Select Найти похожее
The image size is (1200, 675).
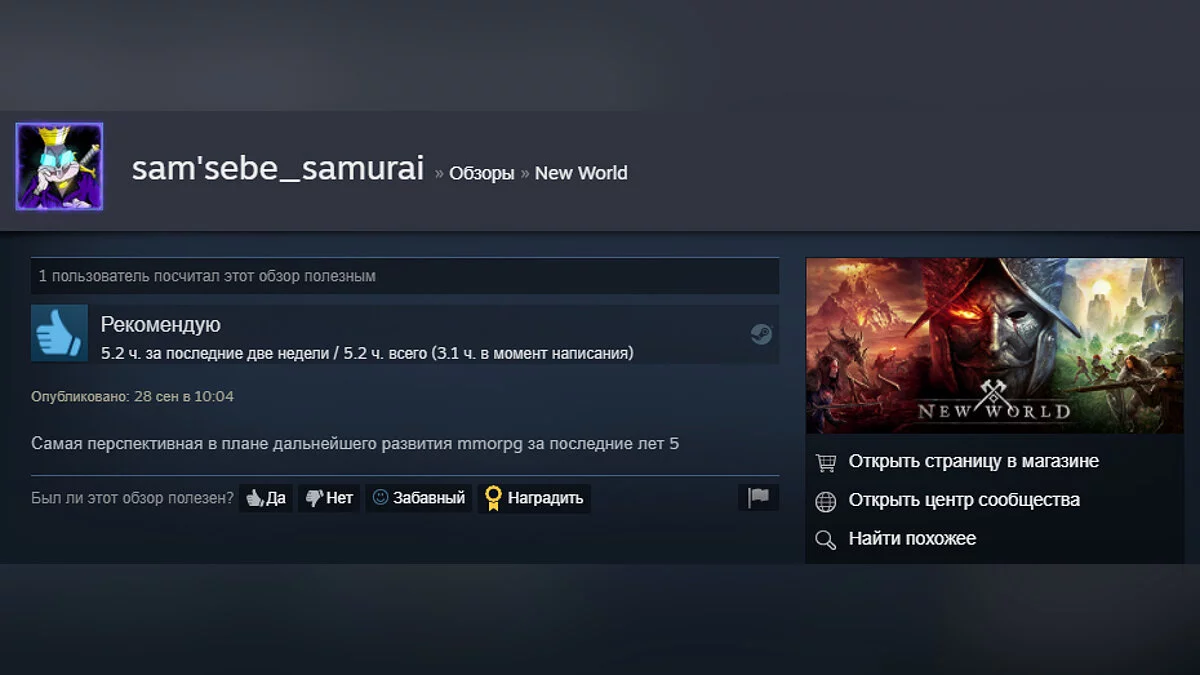(x=912, y=539)
